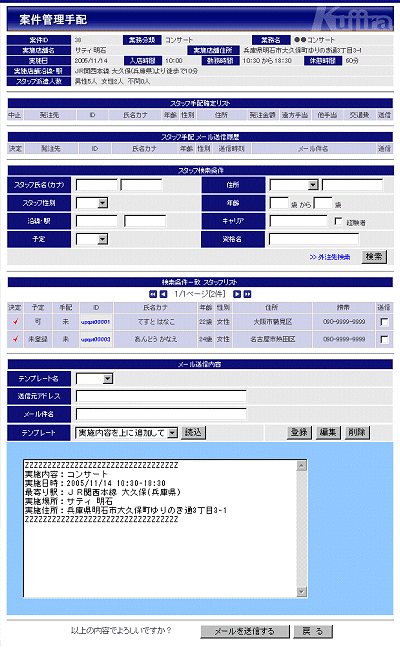
Task: Open staff ID link upqa00001
Action: pos(96,322)
